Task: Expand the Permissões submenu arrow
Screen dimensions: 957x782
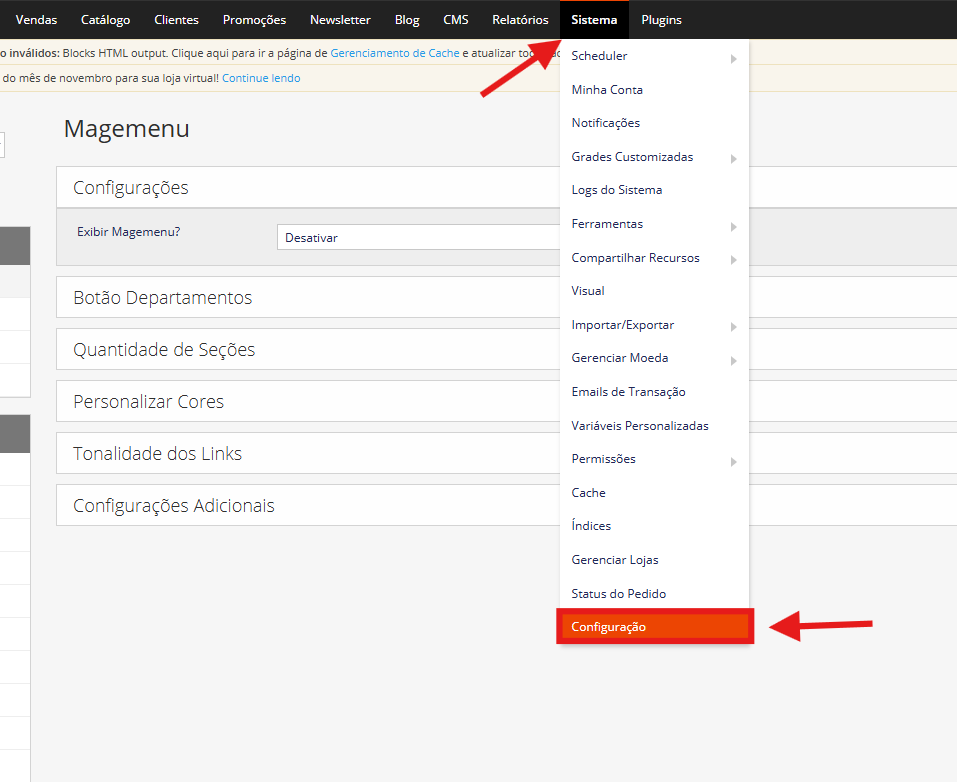Action: click(733, 461)
